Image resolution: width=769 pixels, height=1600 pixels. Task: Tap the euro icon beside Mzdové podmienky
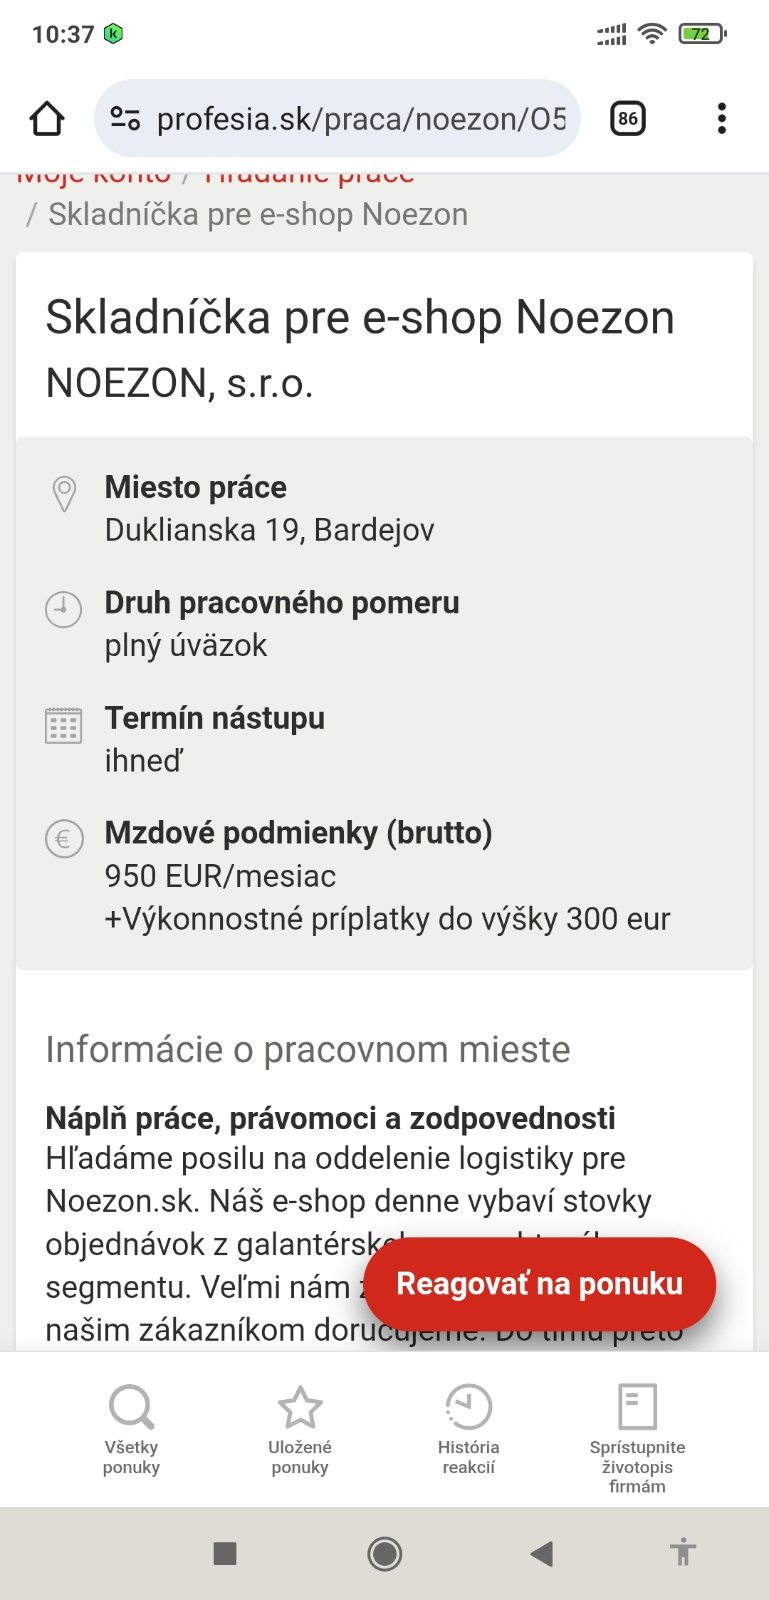click(x=64, y=839)
